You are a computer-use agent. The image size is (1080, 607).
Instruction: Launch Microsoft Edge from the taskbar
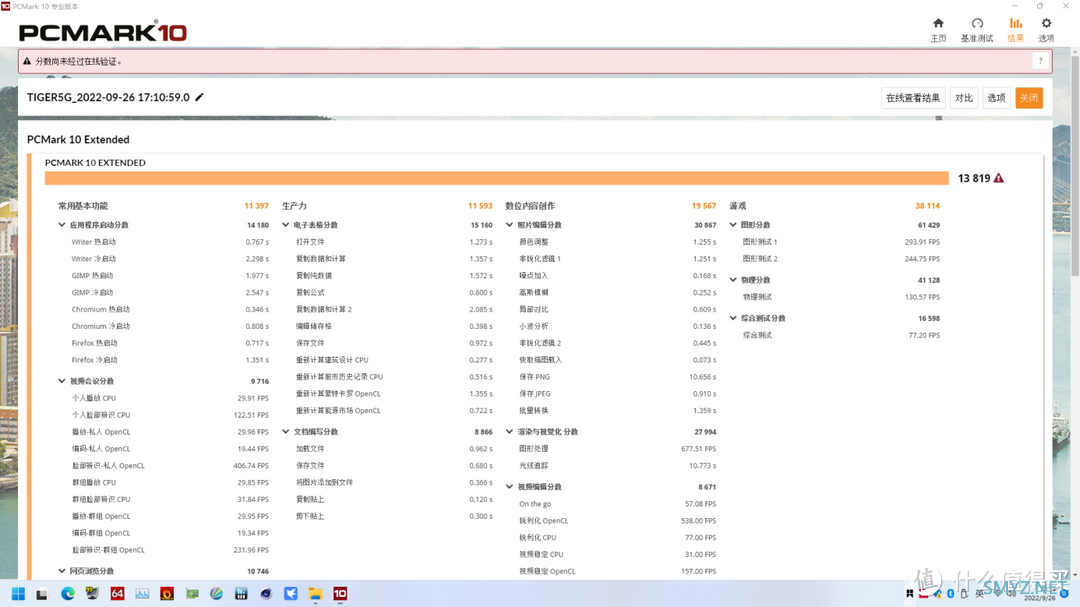[68, 594]
